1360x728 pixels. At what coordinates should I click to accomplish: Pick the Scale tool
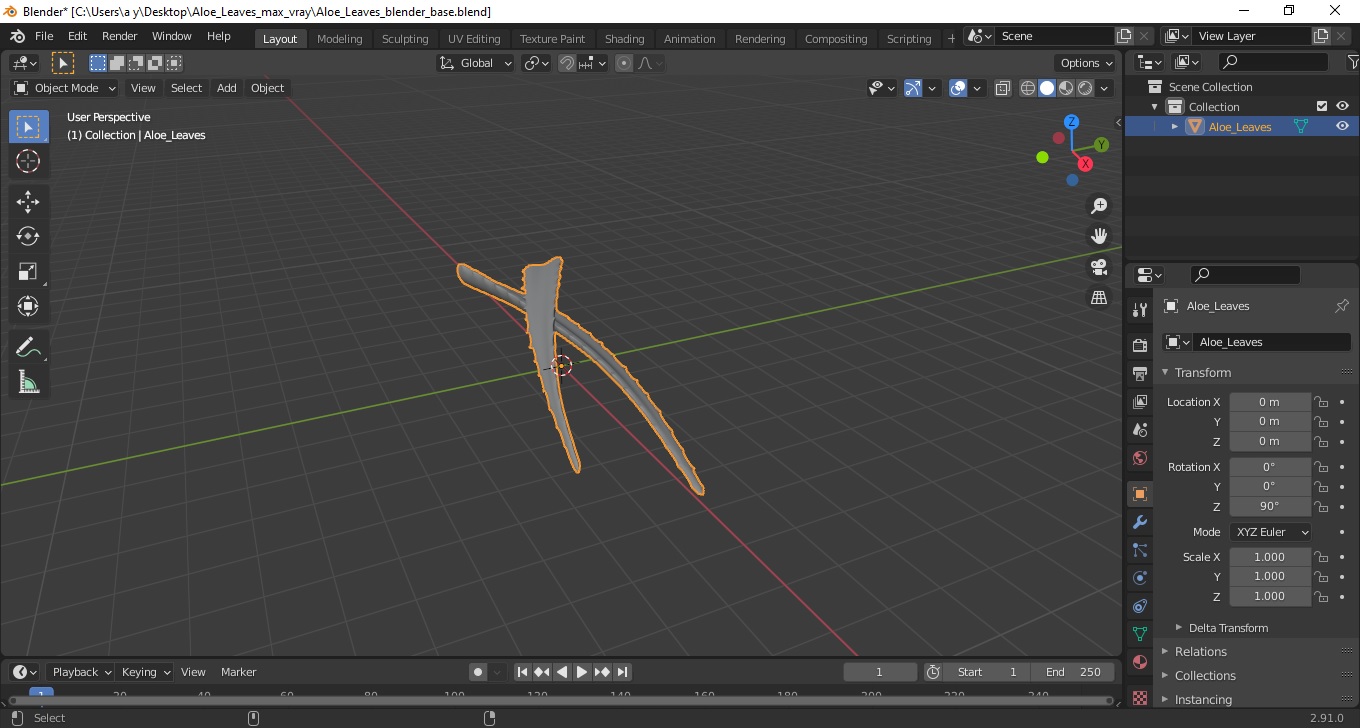(x=28, y=271)
